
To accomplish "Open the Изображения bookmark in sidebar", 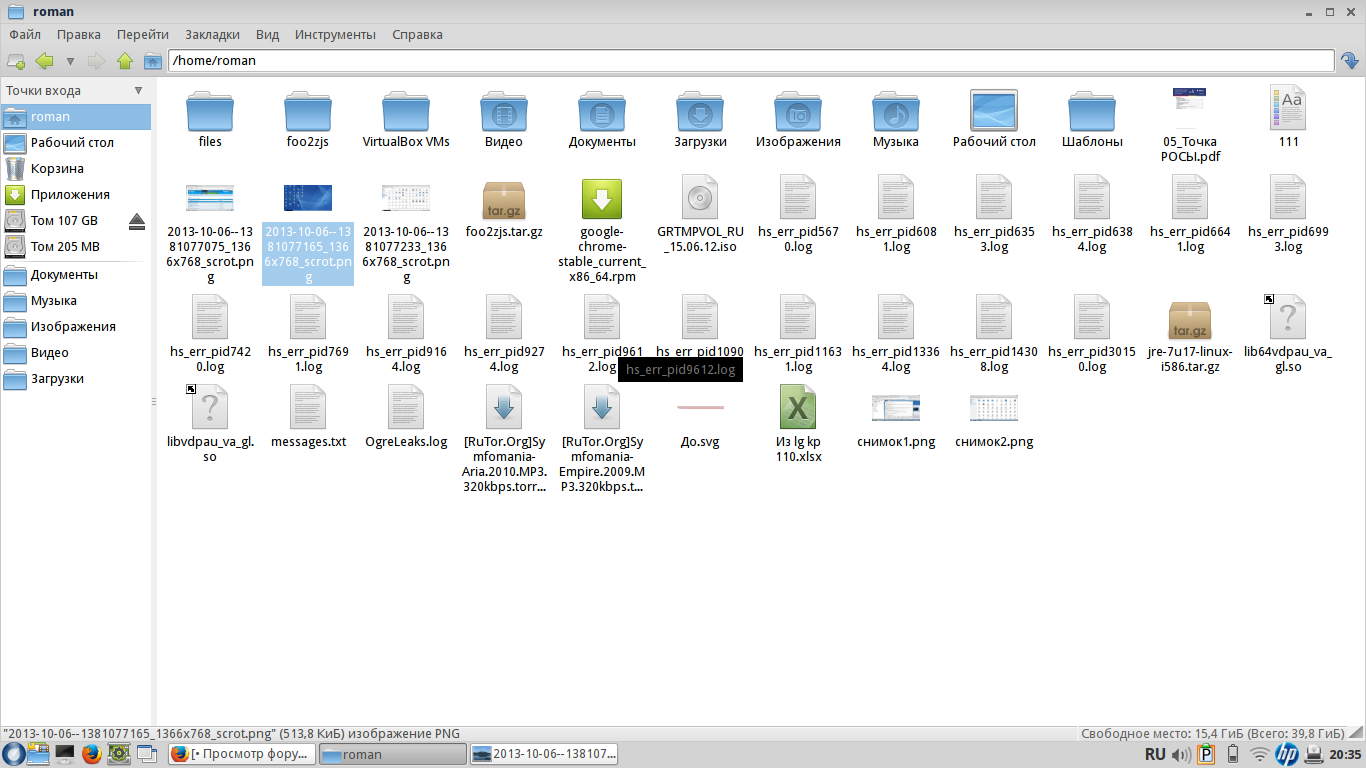I will (76, 326).
